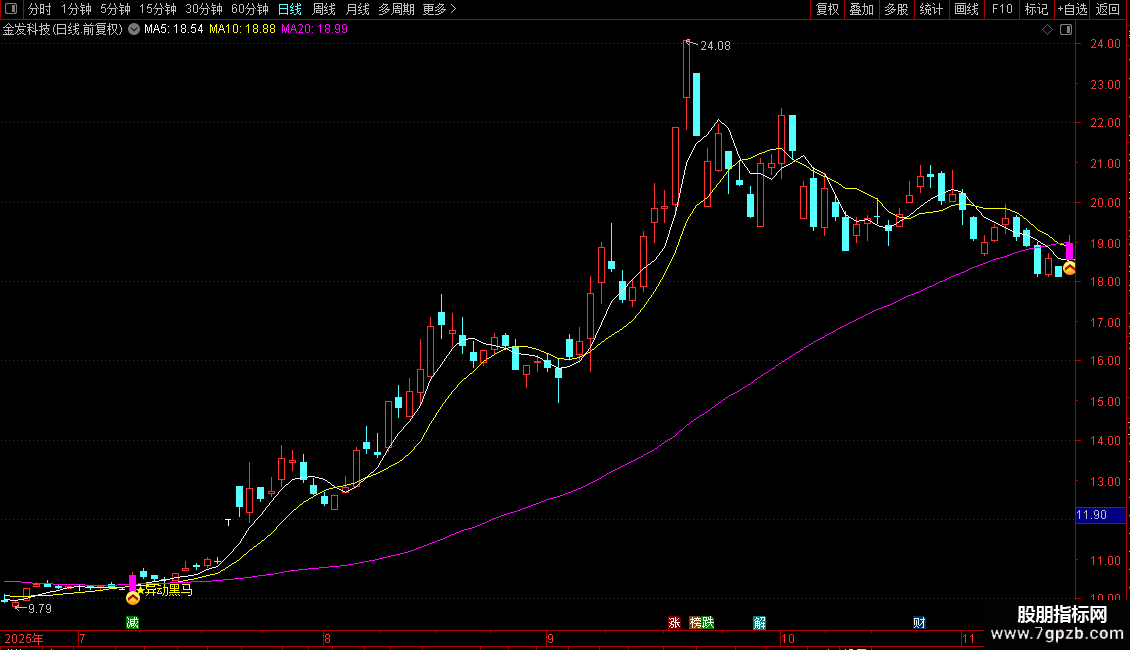Select the 分时 intraday tab
Image resolution: width=1130 pixels, height=650 pixels.
40,9
